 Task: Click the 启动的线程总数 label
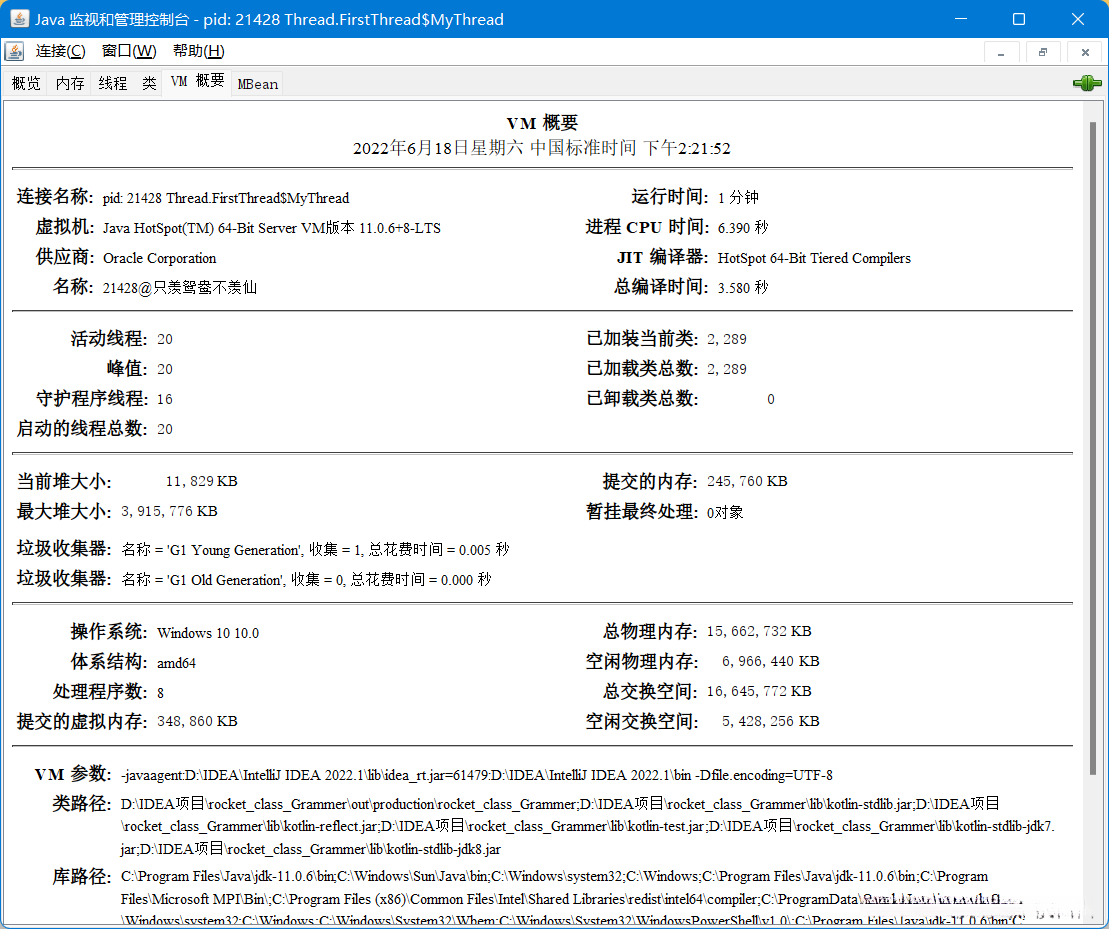(x=81, y=428)
